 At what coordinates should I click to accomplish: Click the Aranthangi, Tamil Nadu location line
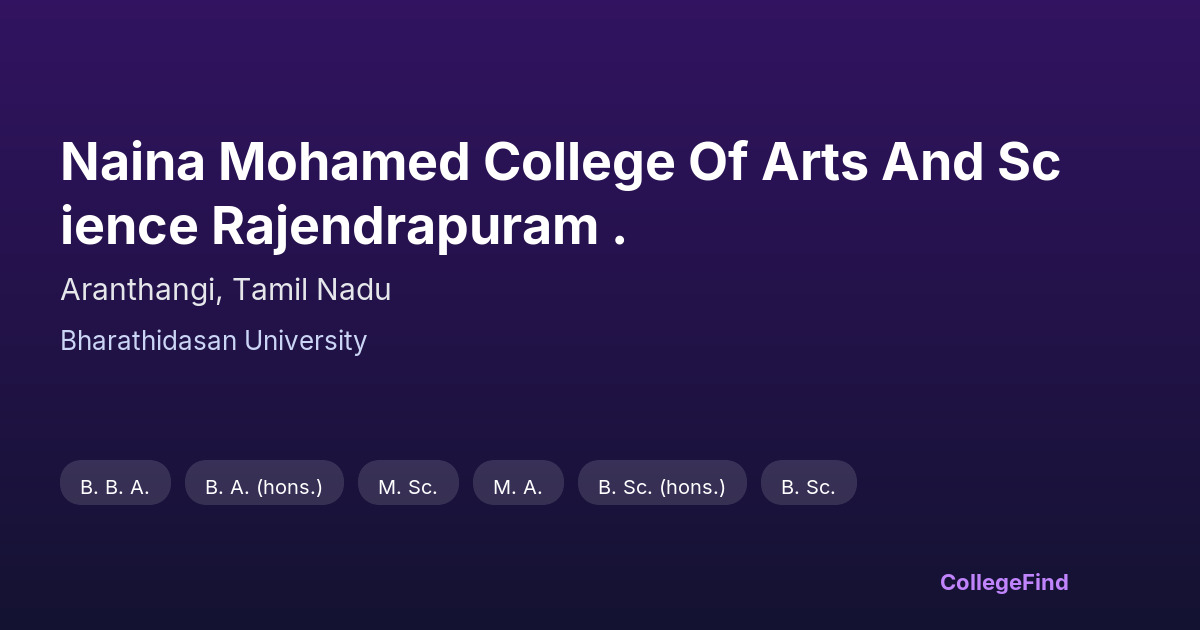[x=225, y=290]
